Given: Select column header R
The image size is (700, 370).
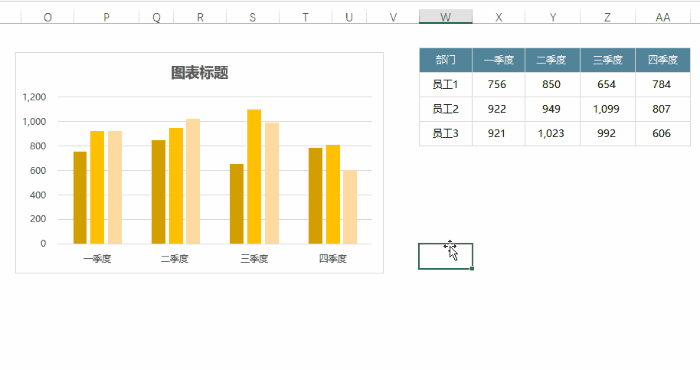Looking at the screenshot, I should click(x=200, y=17).
